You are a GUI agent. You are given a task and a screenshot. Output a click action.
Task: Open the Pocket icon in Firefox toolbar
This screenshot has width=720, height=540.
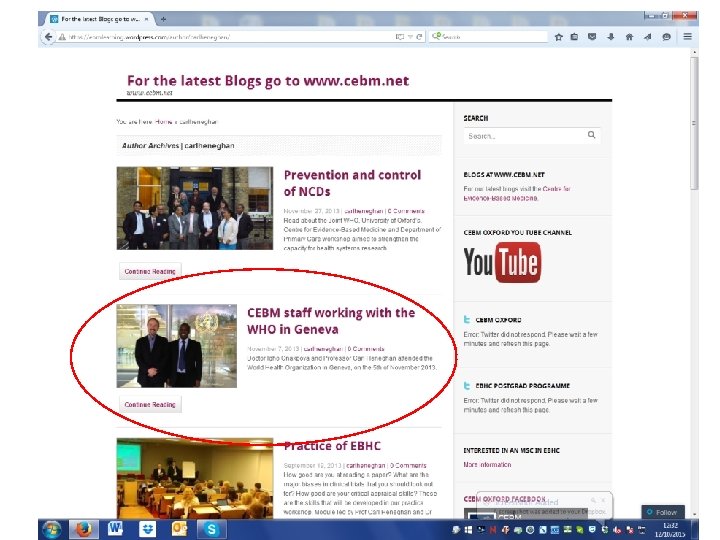tap(592, 37)
